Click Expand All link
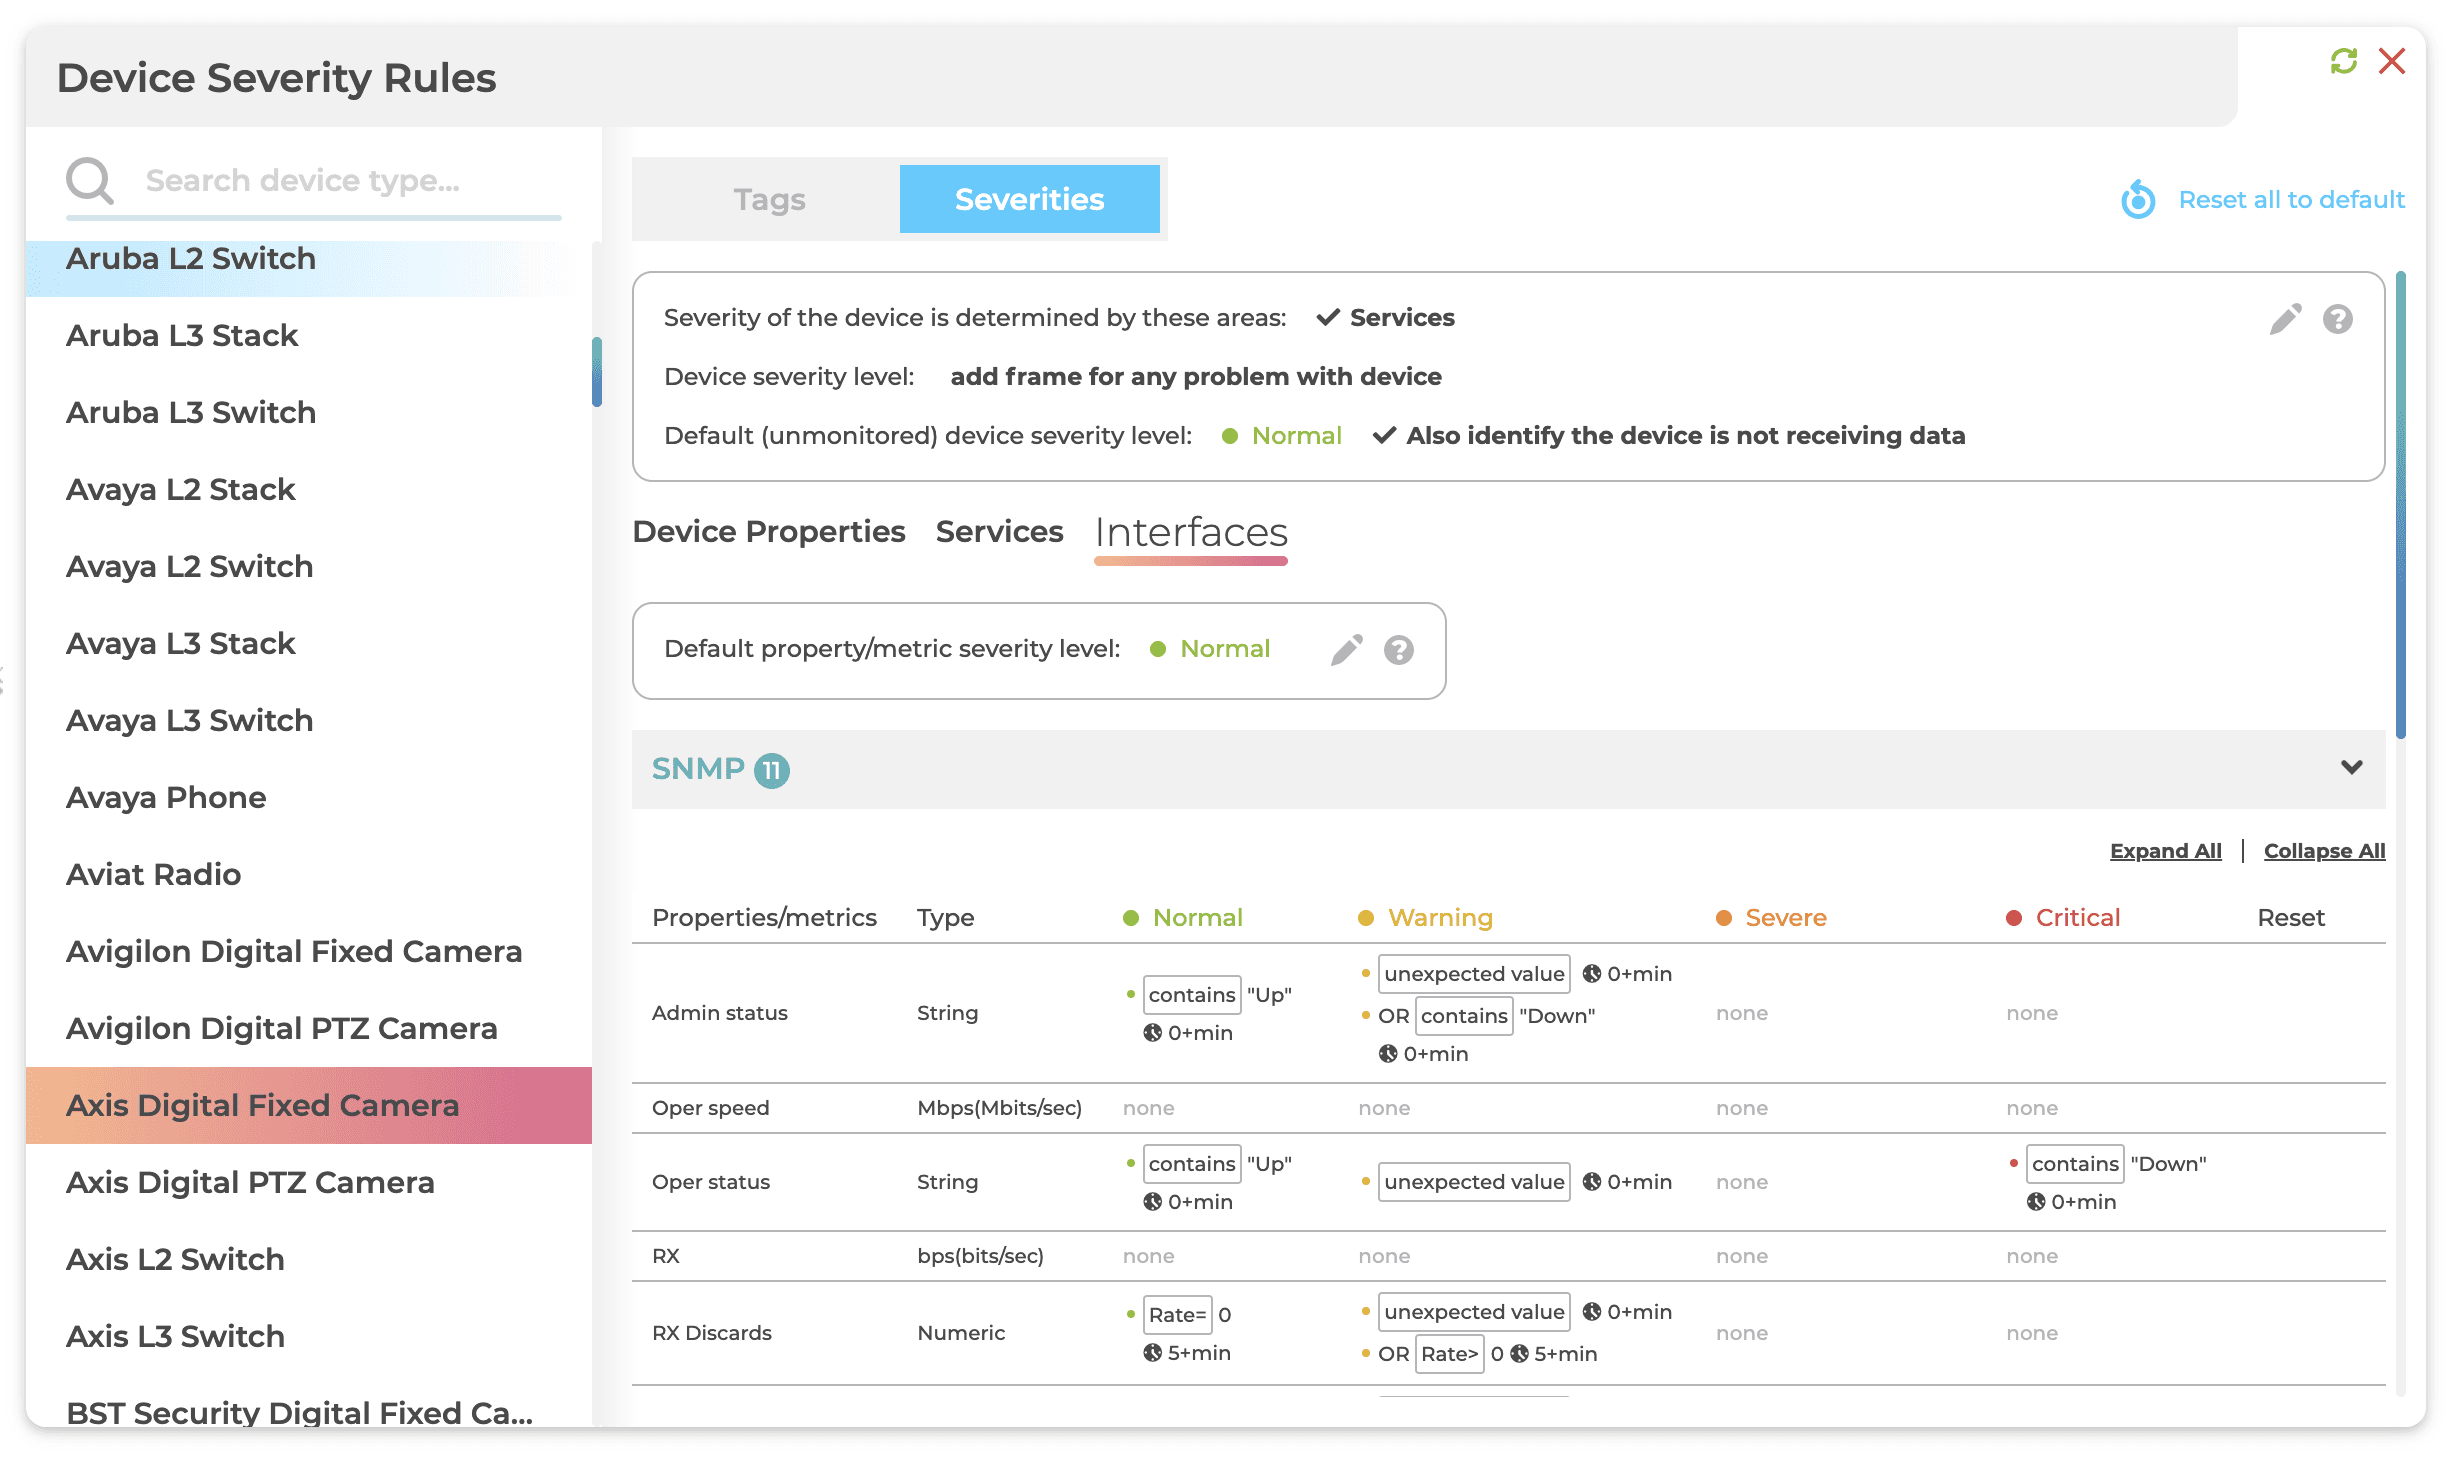 pyautogui.click(x=2165, y=851)
